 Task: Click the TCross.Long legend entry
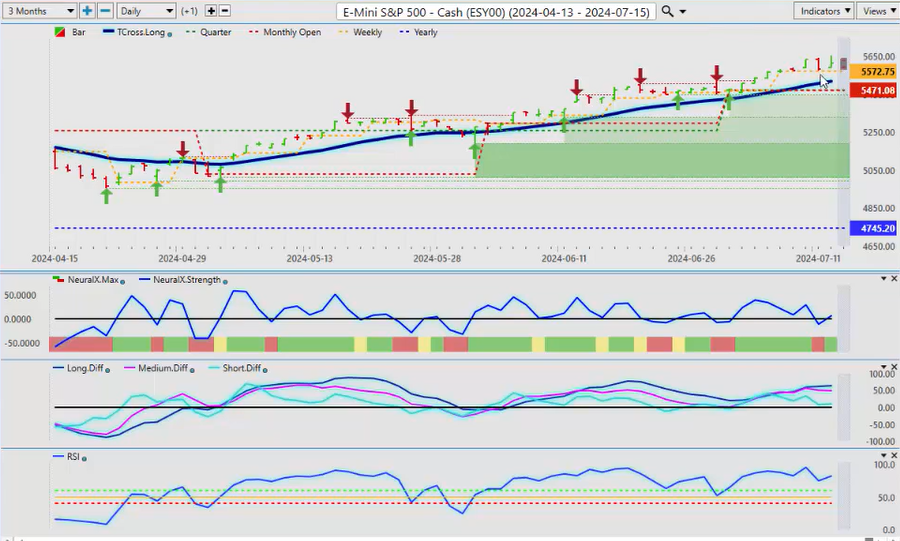[141, 32]
